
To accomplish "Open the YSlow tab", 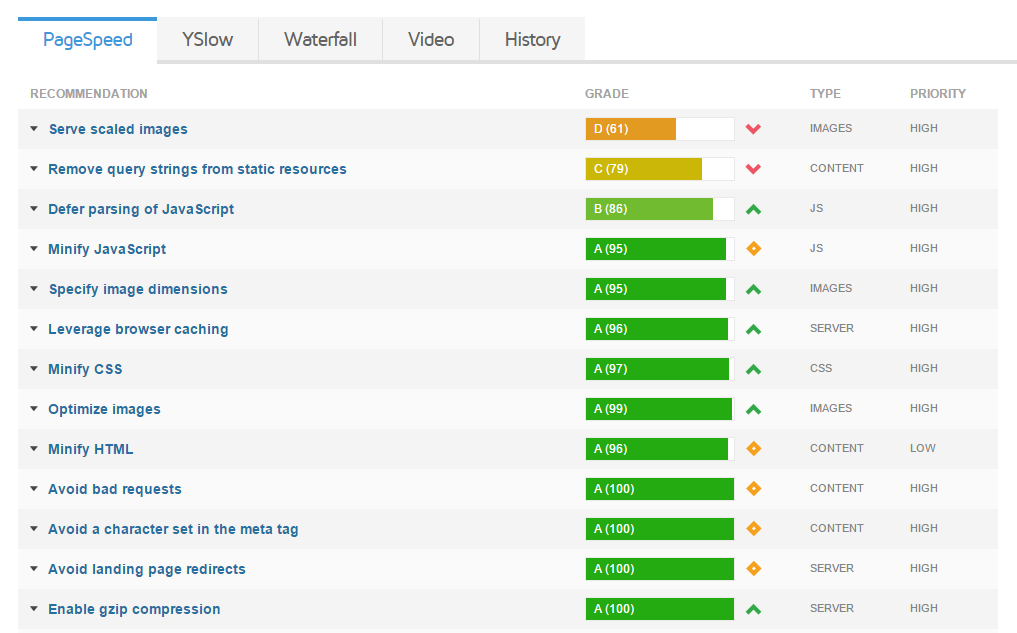I will 208,40.
